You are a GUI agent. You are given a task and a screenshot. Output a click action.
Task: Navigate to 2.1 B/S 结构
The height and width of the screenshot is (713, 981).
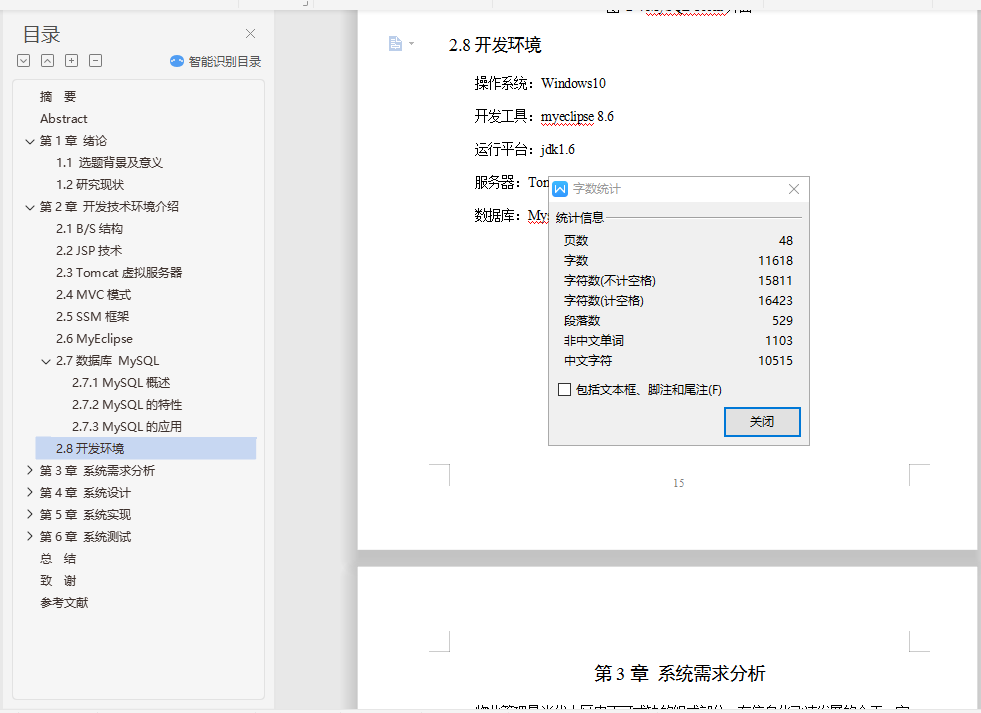click(x=89, y=228)
